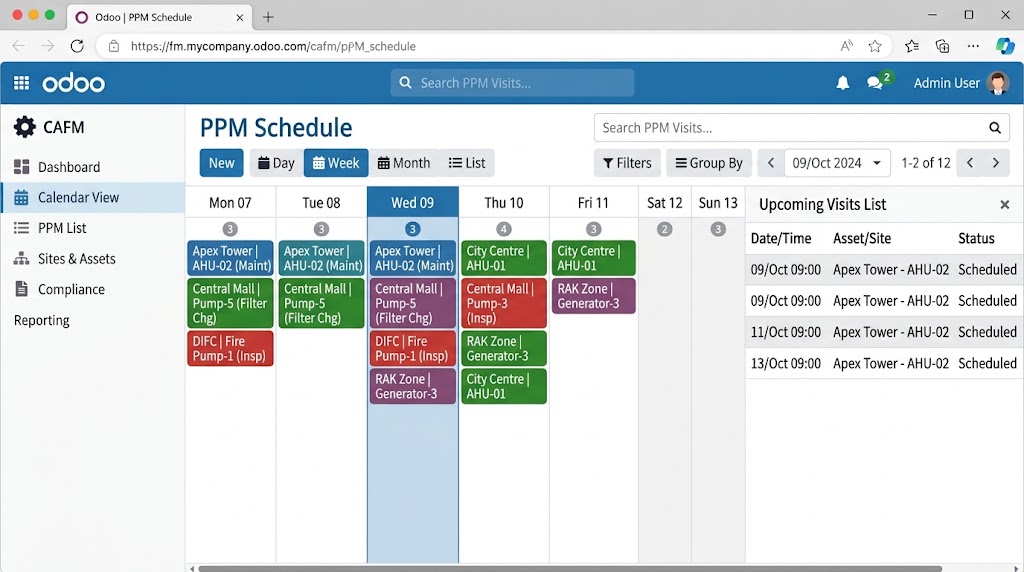View site information lock icon
Screen dimensions: 1024x572
114,46
